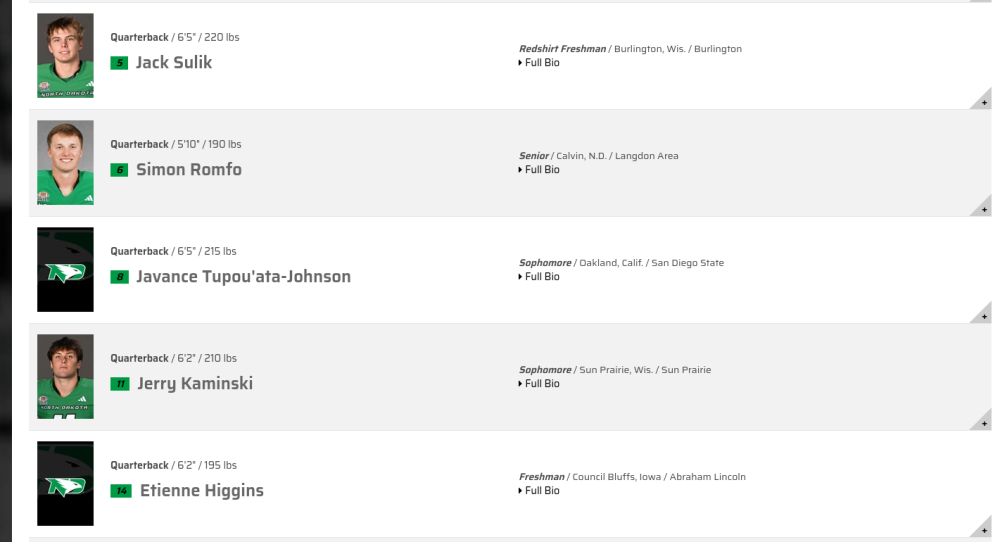Click the green number 14 jersey badge
The width and height of the screenshot is (1000, 542).
click(121, 491)
